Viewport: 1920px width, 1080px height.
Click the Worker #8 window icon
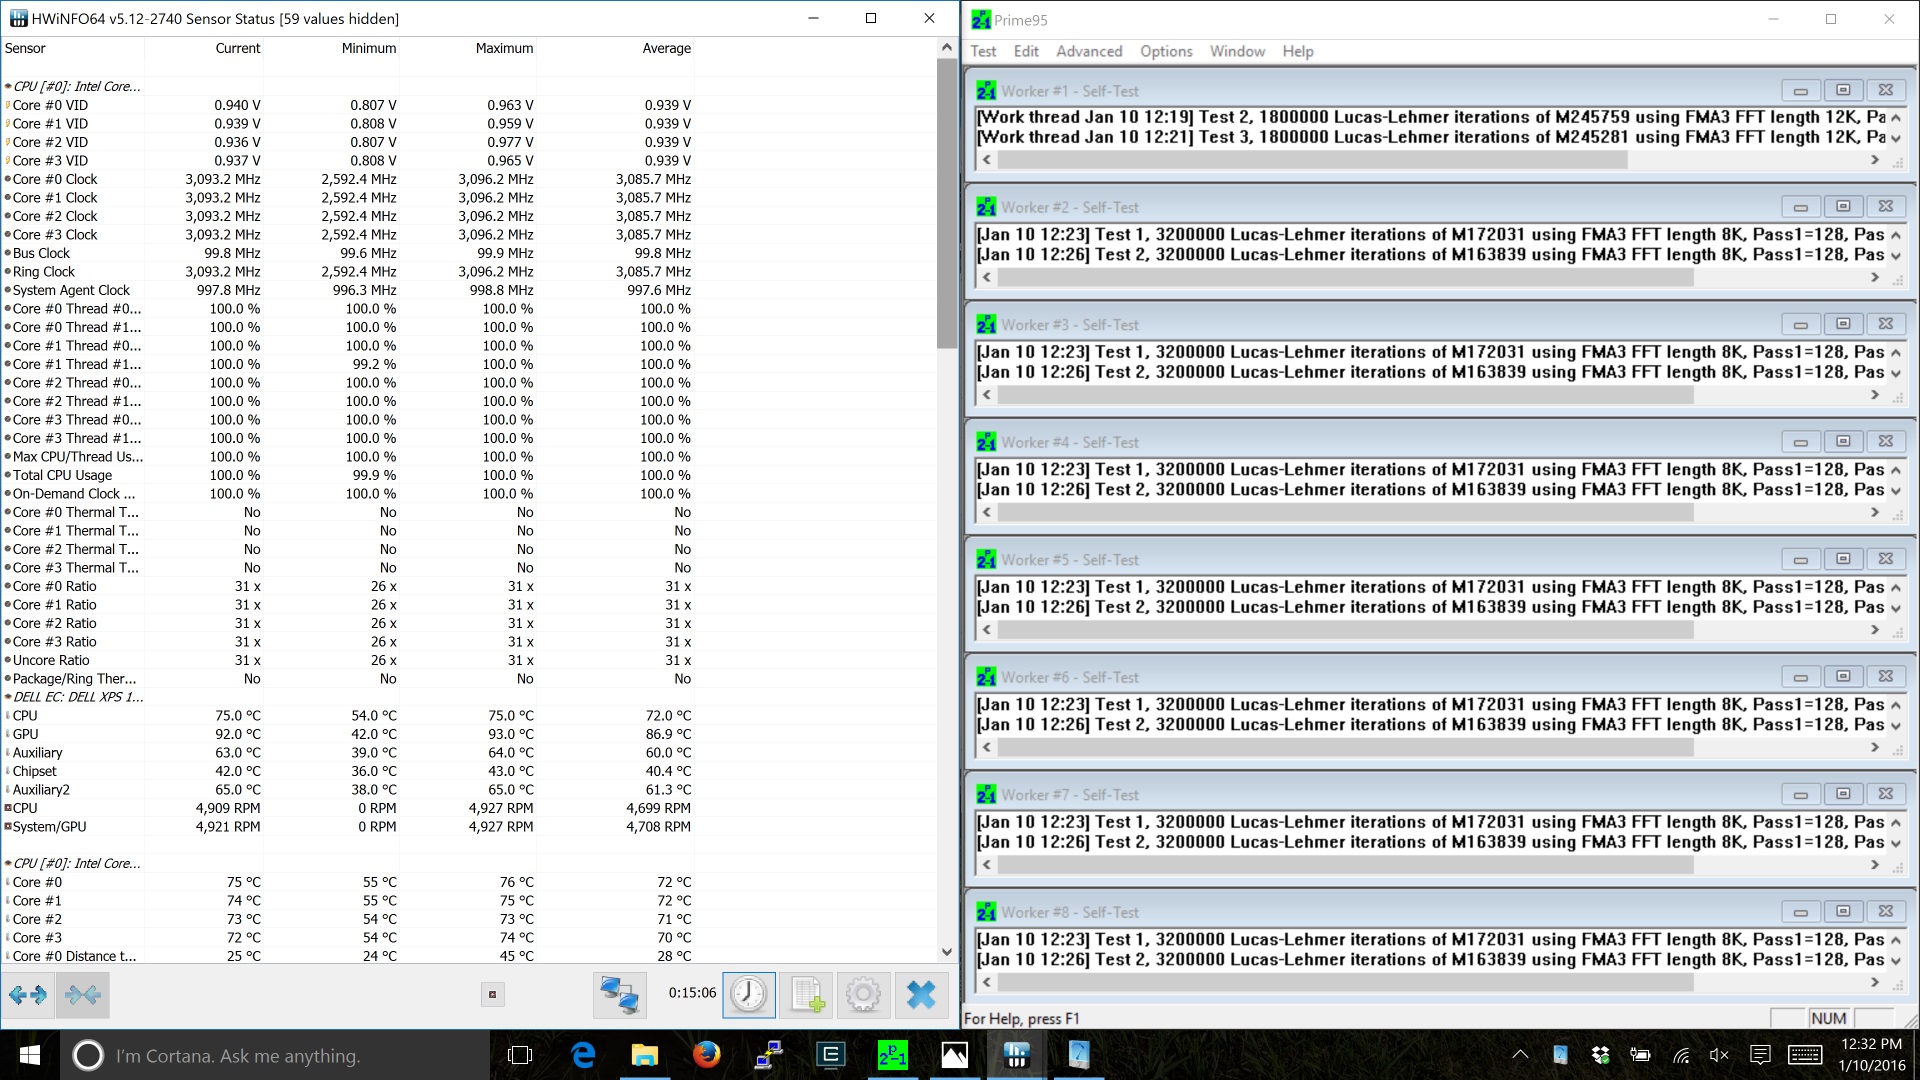point(986,912)
